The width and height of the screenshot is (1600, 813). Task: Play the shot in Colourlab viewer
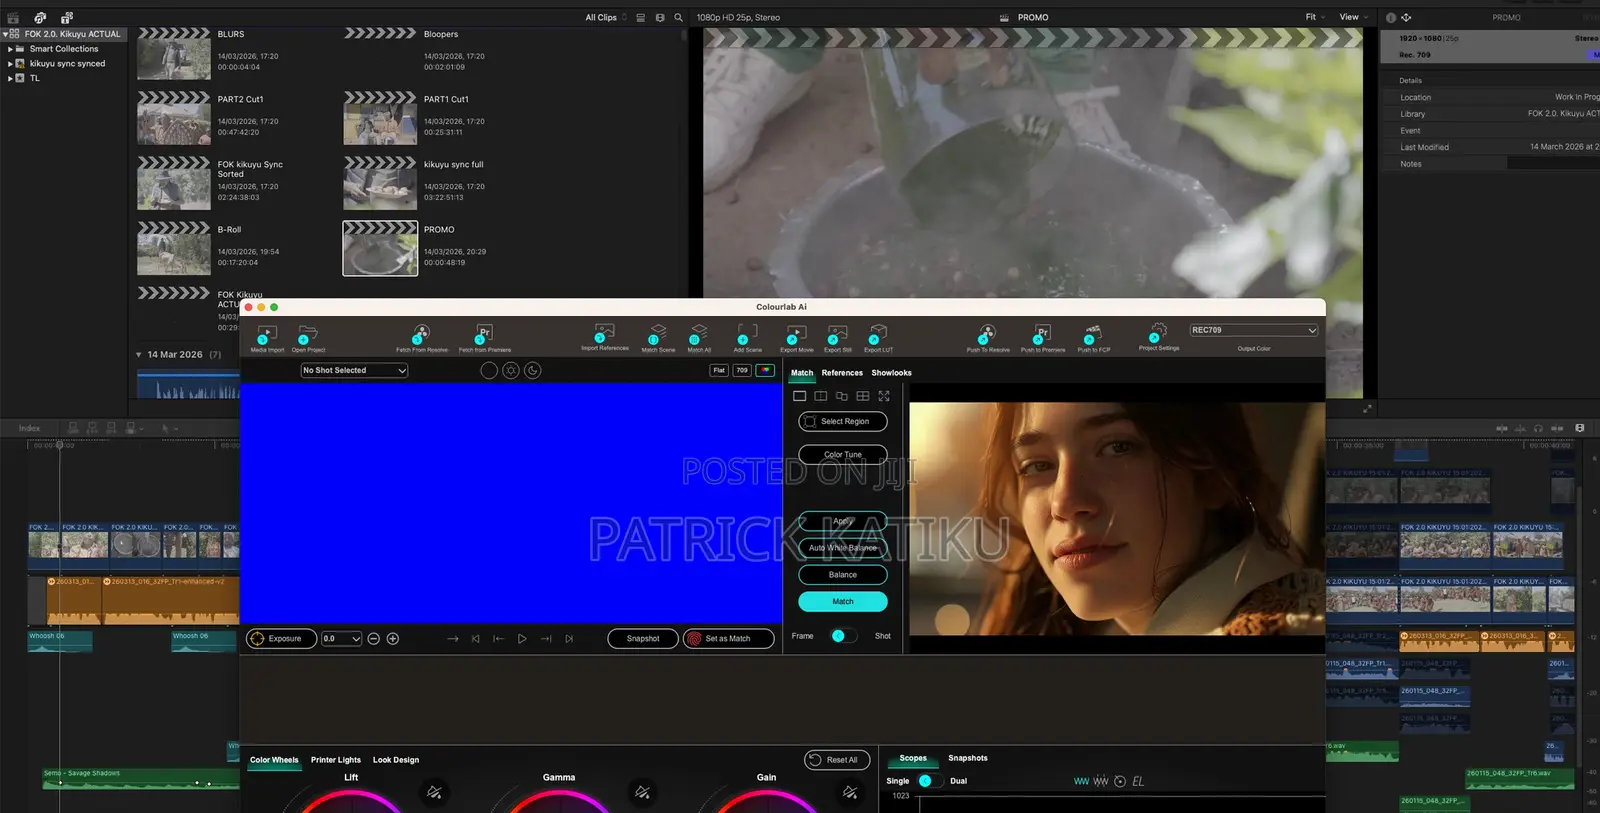tap(522, 638)
